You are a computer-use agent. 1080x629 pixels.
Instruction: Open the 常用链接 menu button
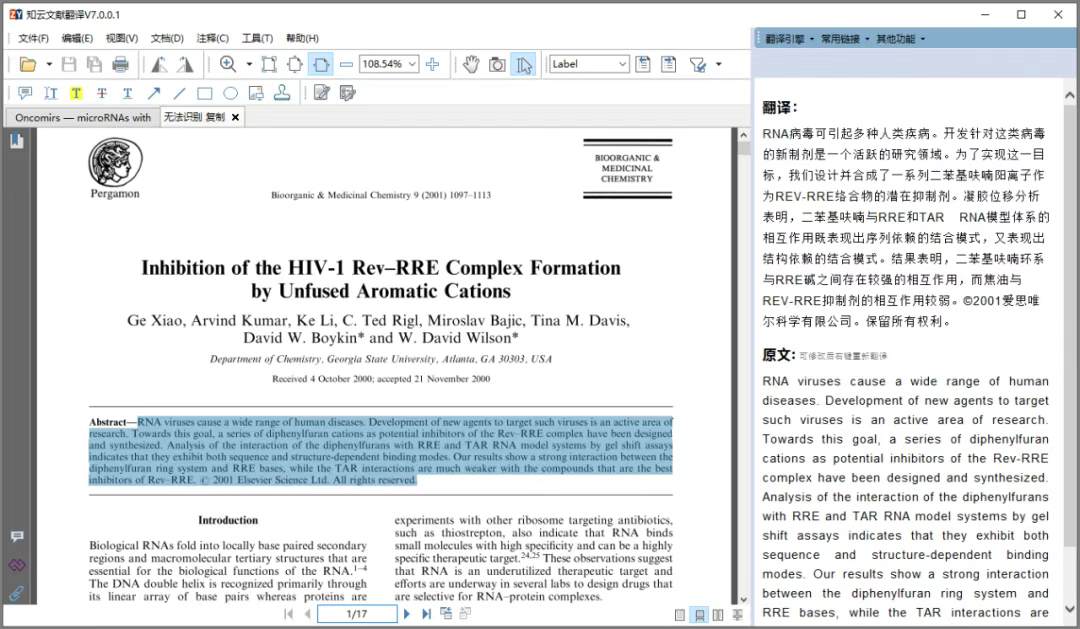pos(845,39)
